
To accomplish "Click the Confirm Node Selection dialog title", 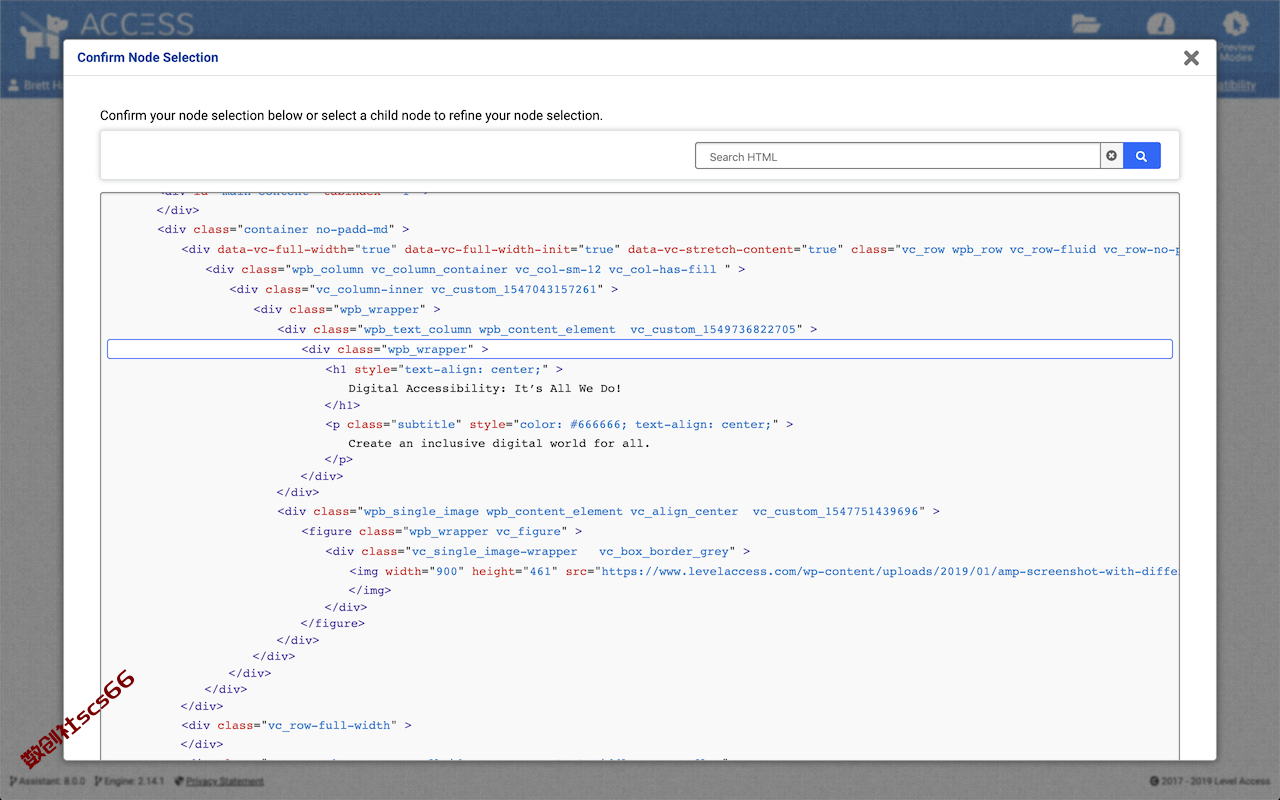I will [x=148, y=58].
